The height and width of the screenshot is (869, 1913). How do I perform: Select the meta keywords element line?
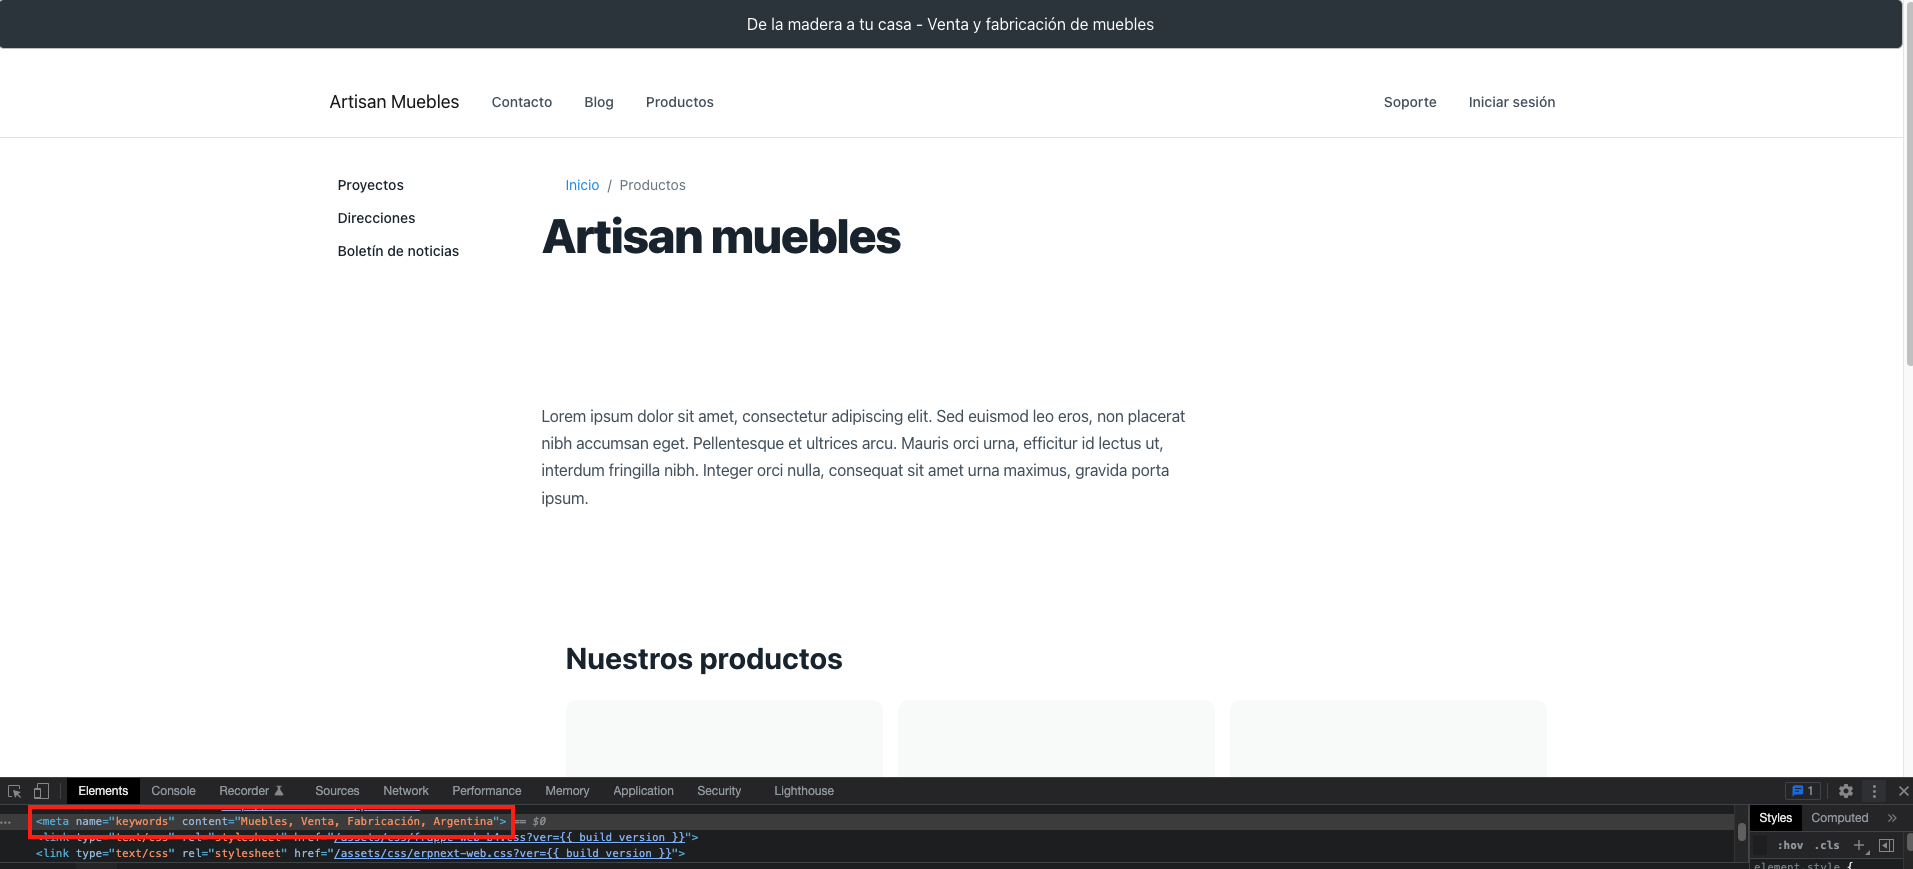point(271,821)
